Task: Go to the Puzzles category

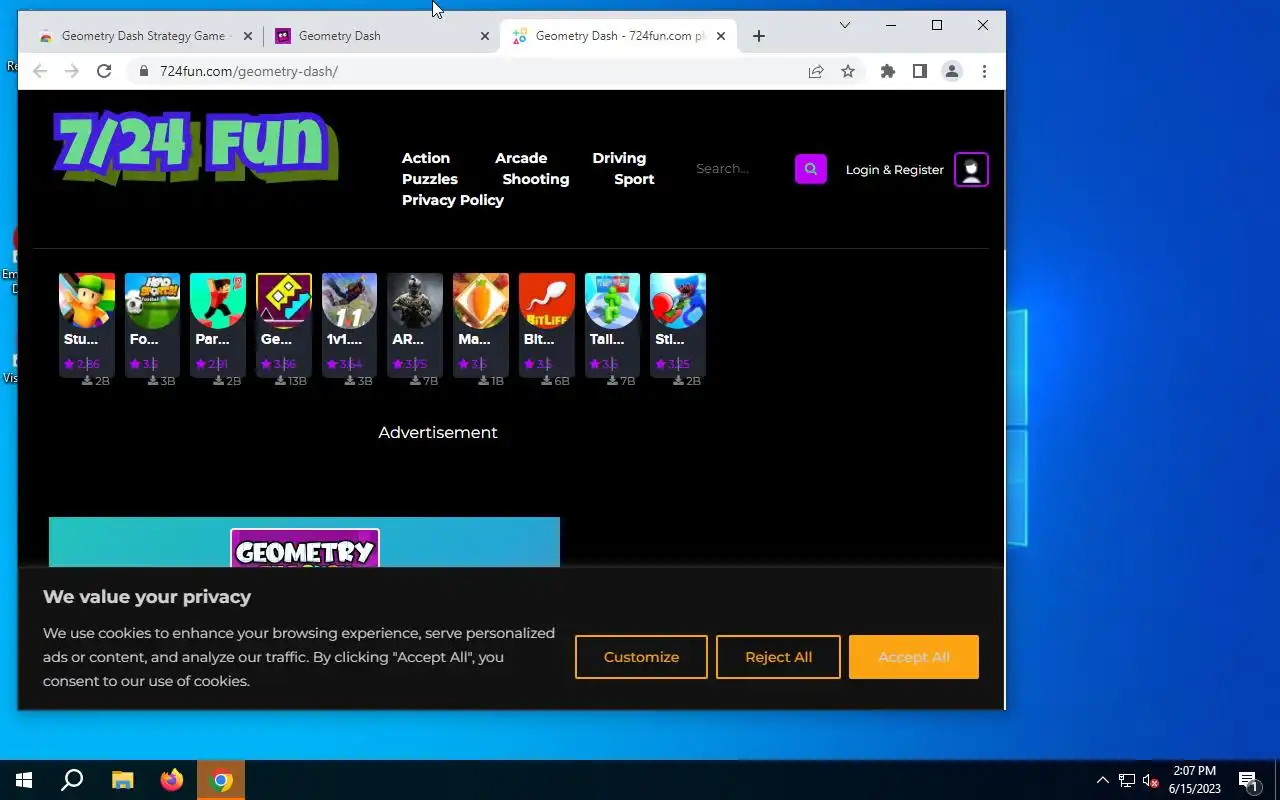Action: click(430, 179)
